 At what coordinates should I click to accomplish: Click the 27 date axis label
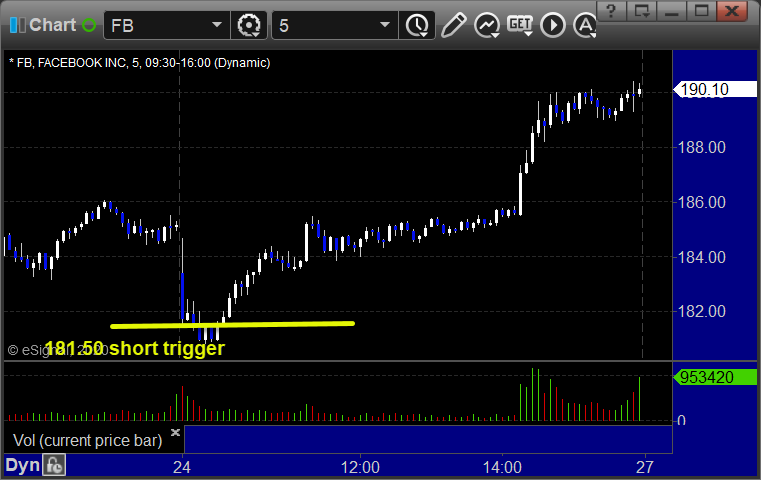[x=645, y=467]
